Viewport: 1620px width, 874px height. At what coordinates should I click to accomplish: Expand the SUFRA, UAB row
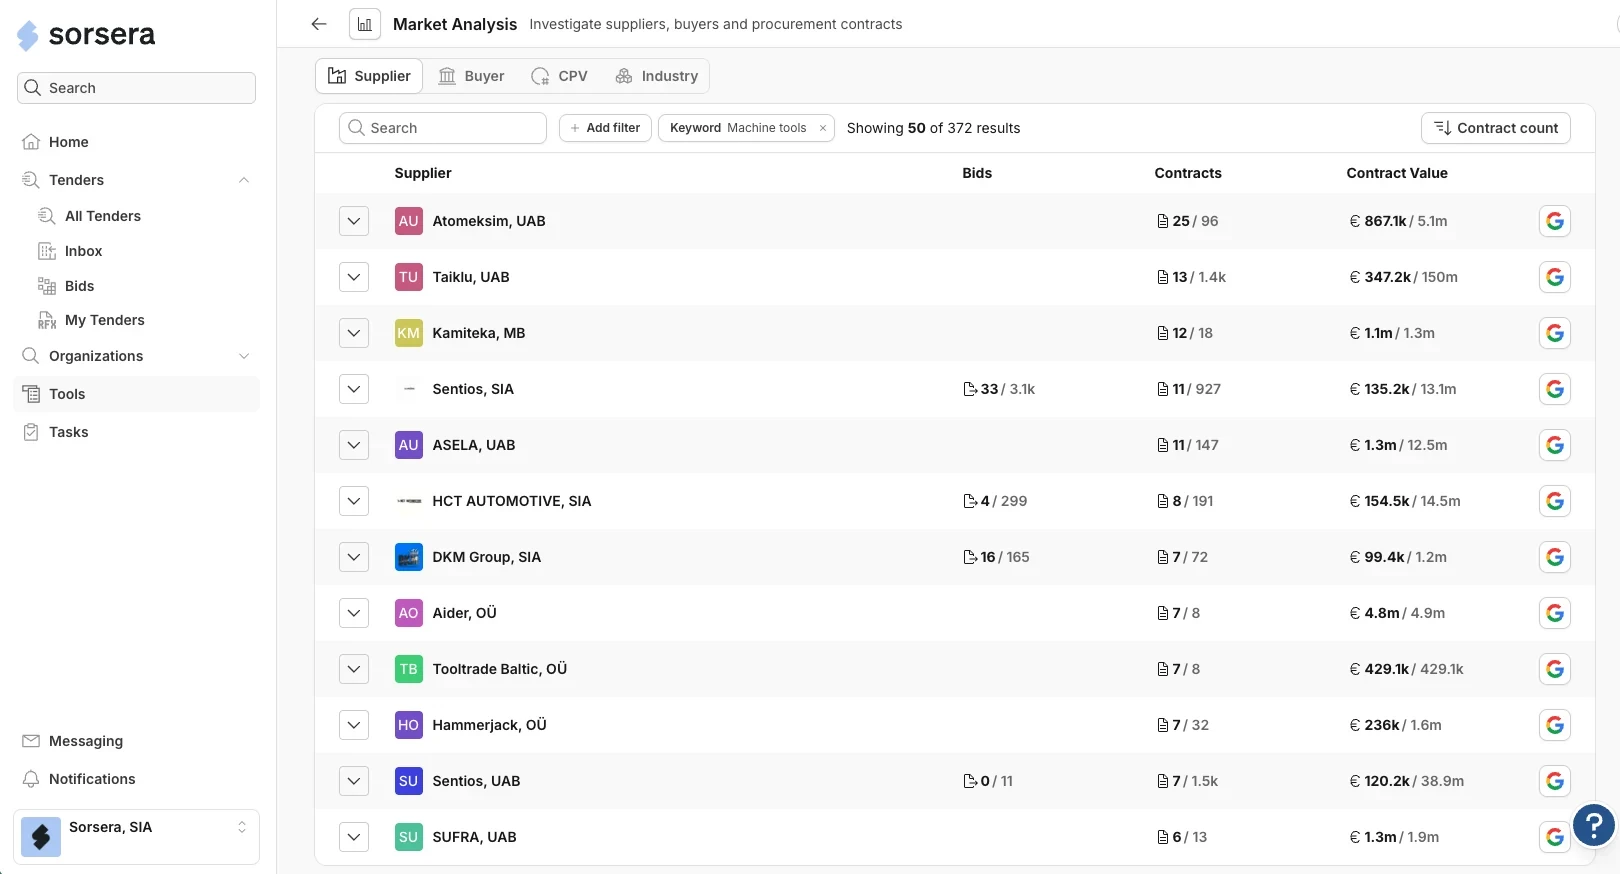[354, 837]
